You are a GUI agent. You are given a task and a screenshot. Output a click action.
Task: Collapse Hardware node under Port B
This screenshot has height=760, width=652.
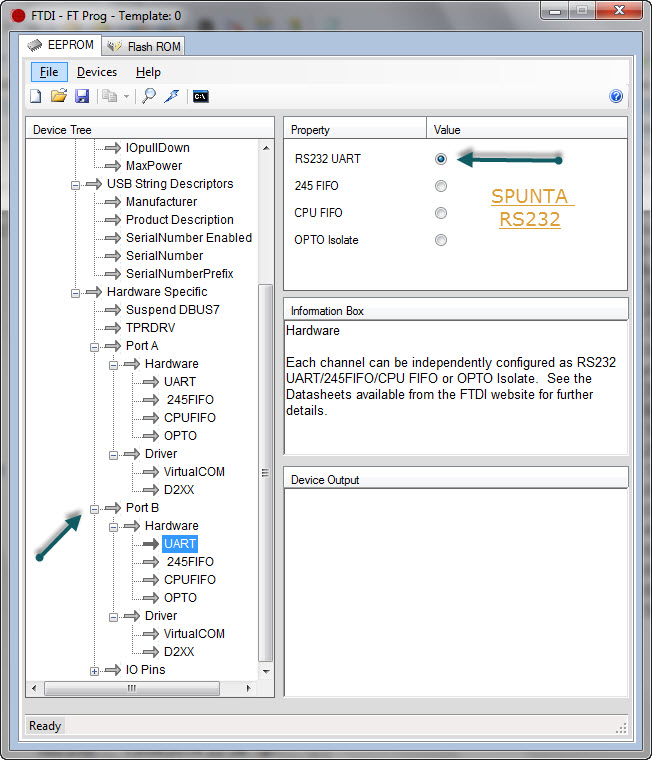pos(113,527)
